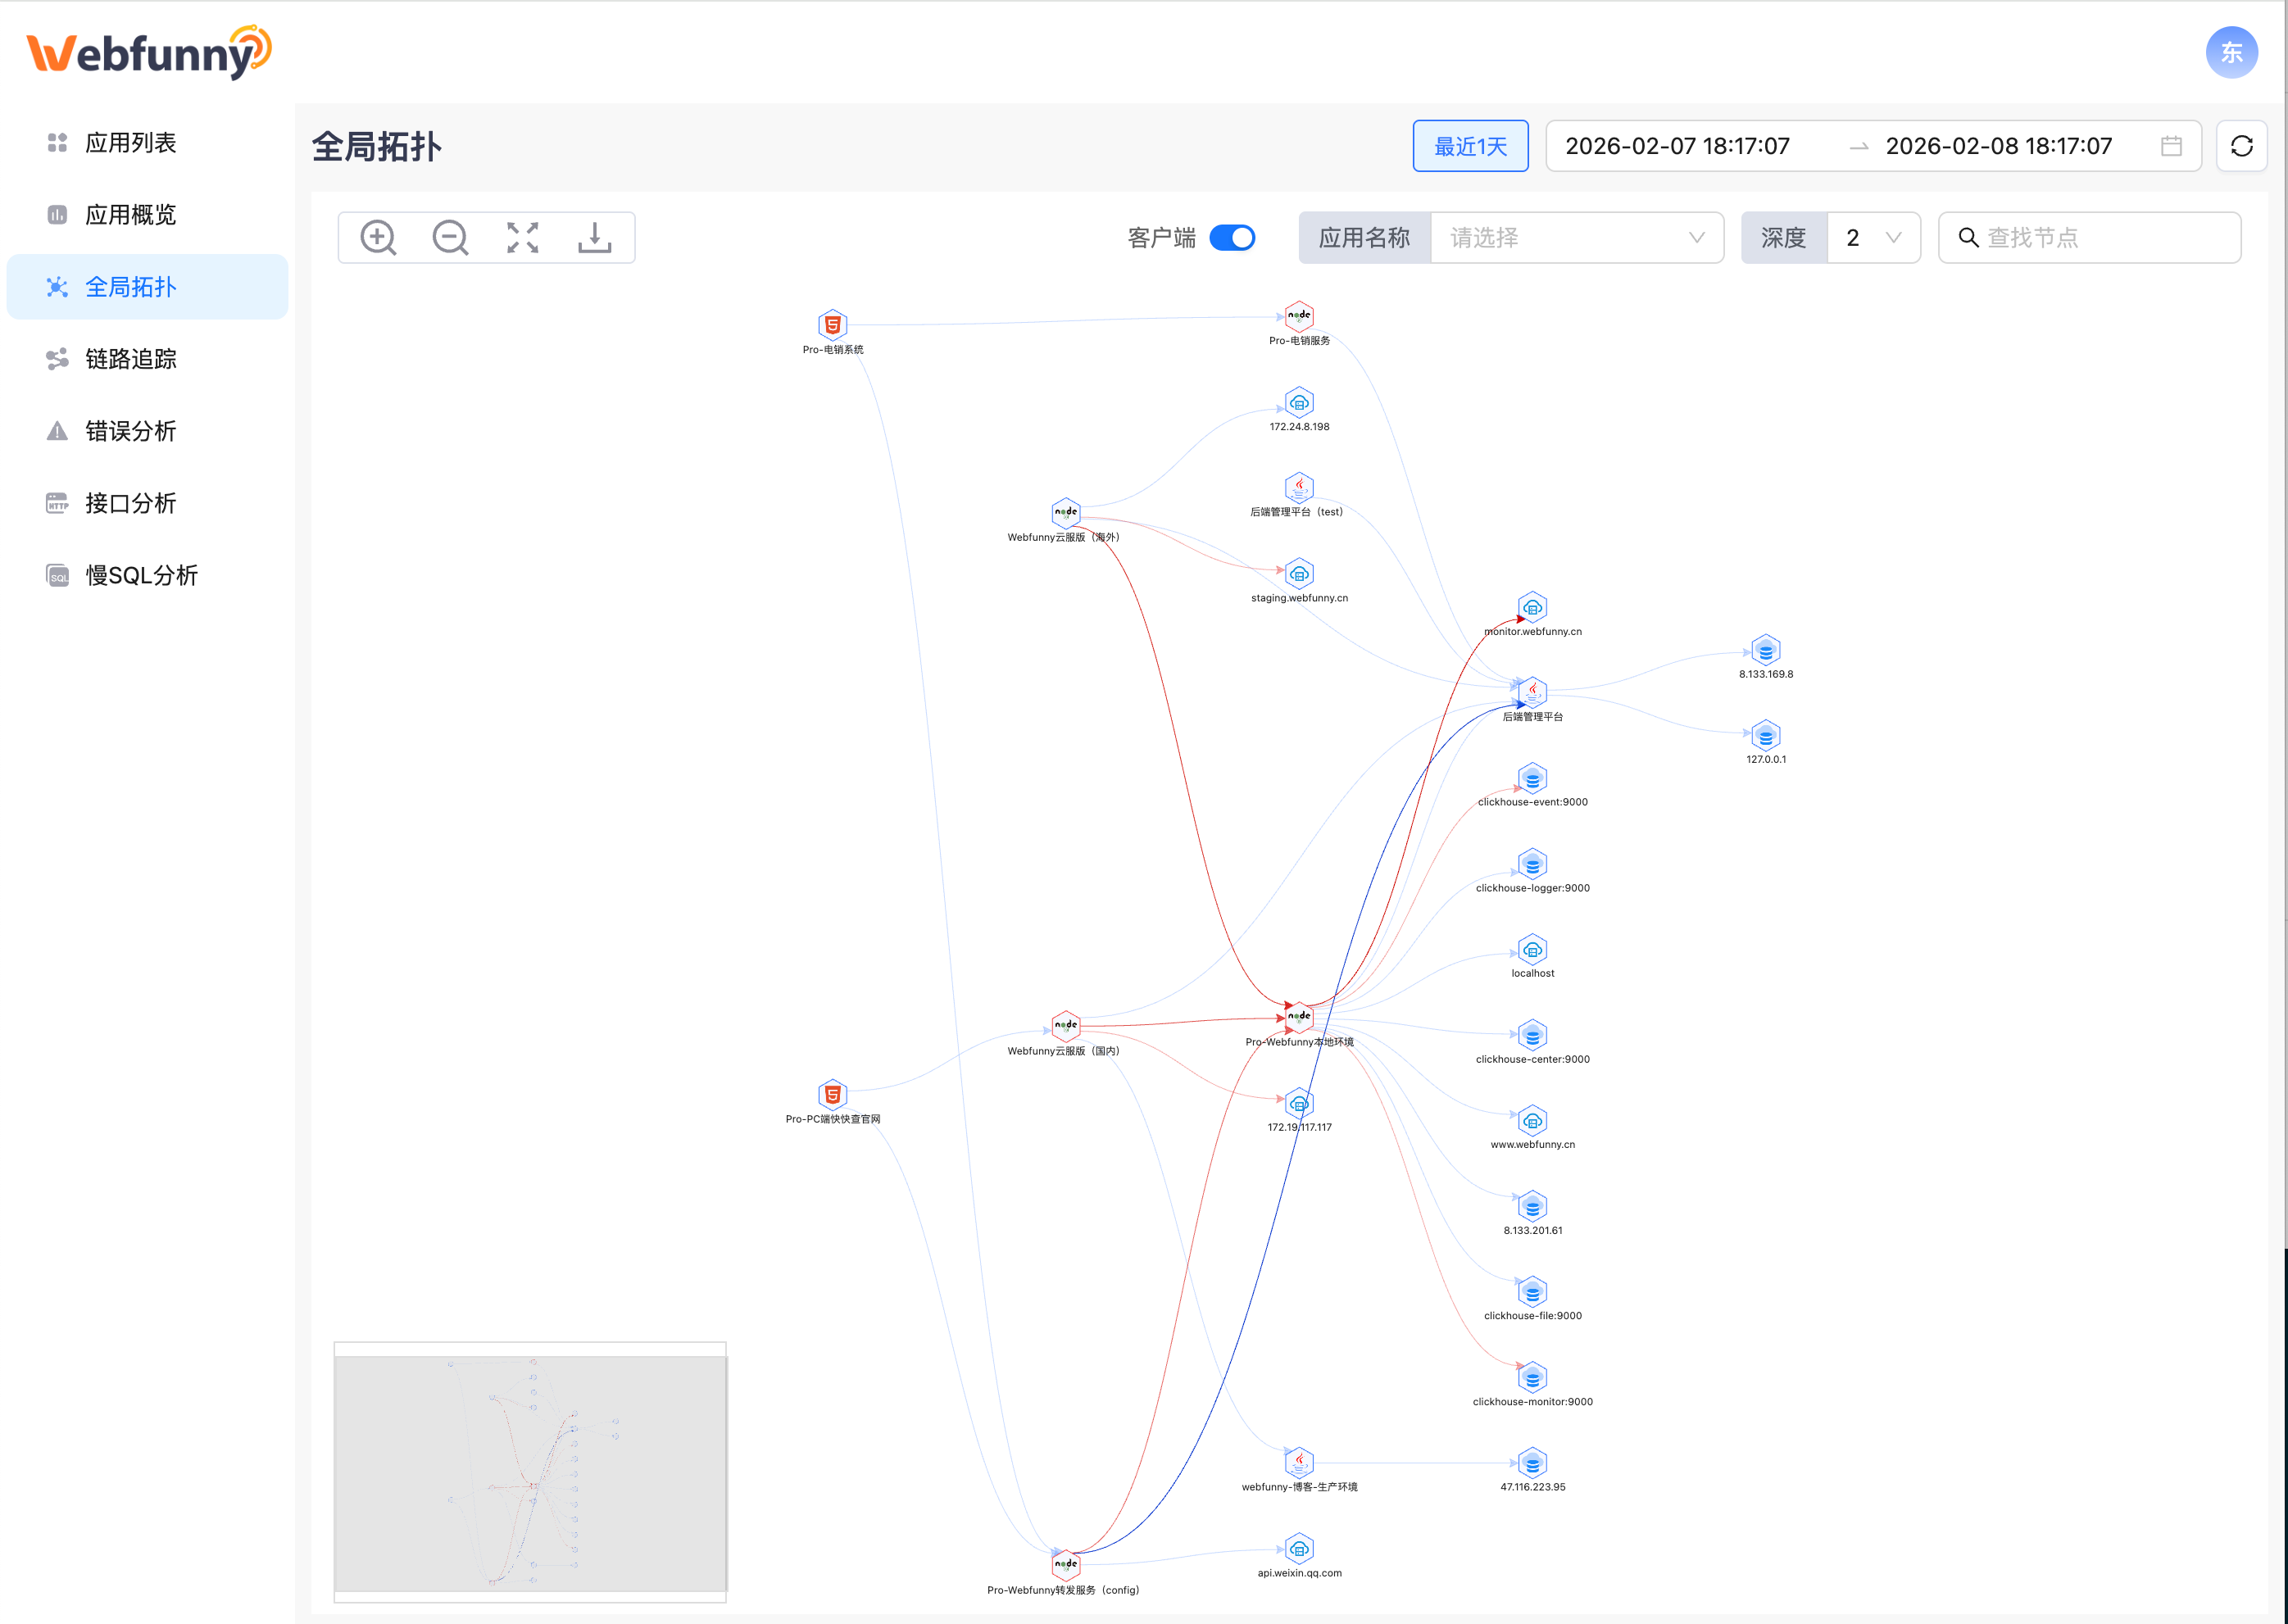Go to 应用列表 in sidebar

[130, 143]
